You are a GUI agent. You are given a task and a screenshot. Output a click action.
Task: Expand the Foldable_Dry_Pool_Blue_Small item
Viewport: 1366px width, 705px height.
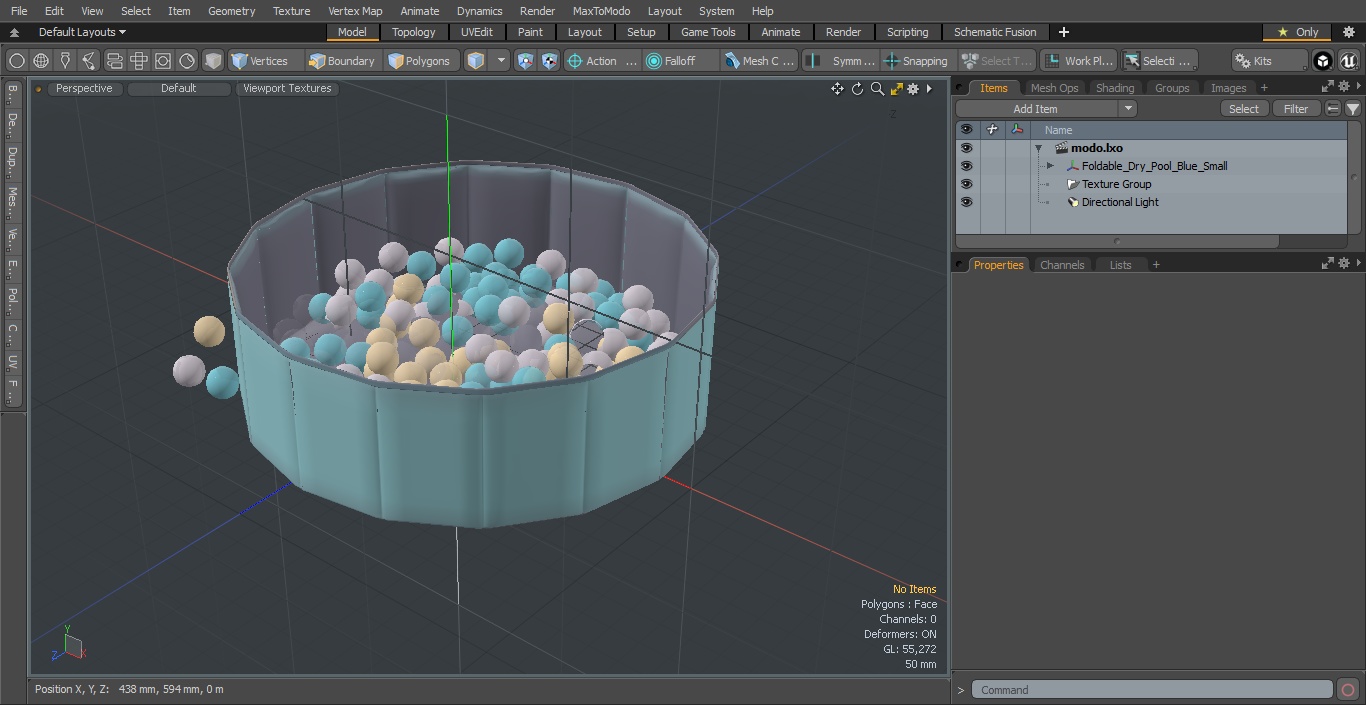[1050, 166]
